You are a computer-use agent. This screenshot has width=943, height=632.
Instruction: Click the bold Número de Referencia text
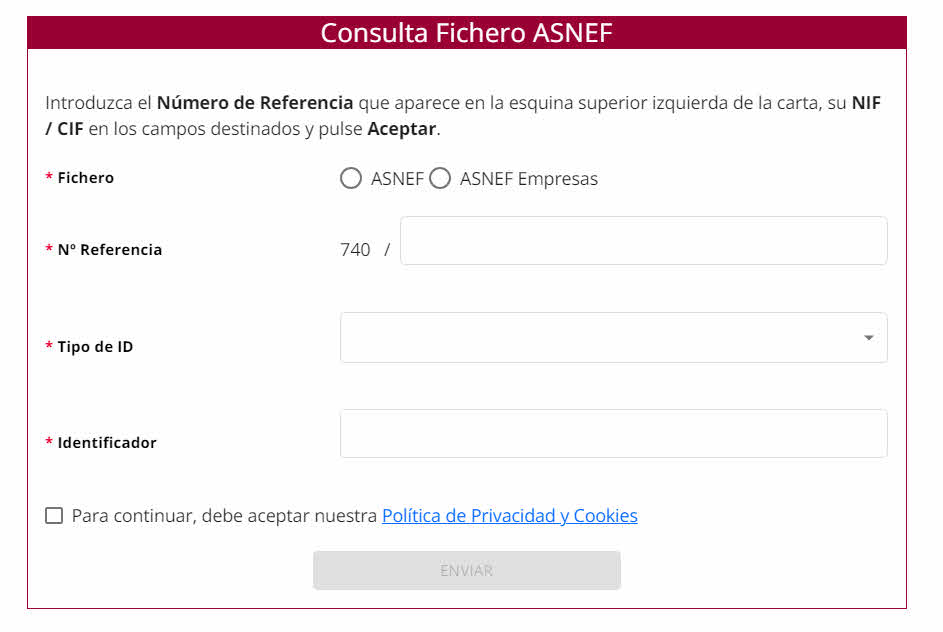[255, 103]
